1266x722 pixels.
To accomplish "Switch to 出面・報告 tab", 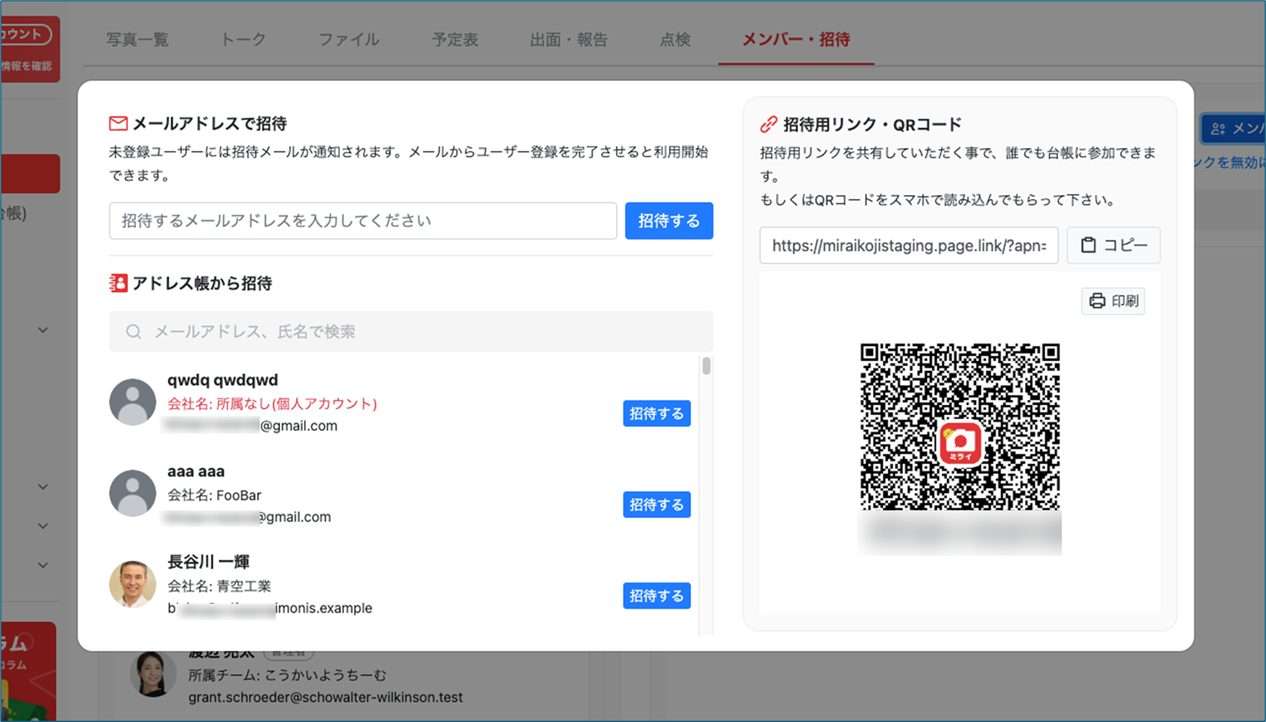I will tap(569, 40).
